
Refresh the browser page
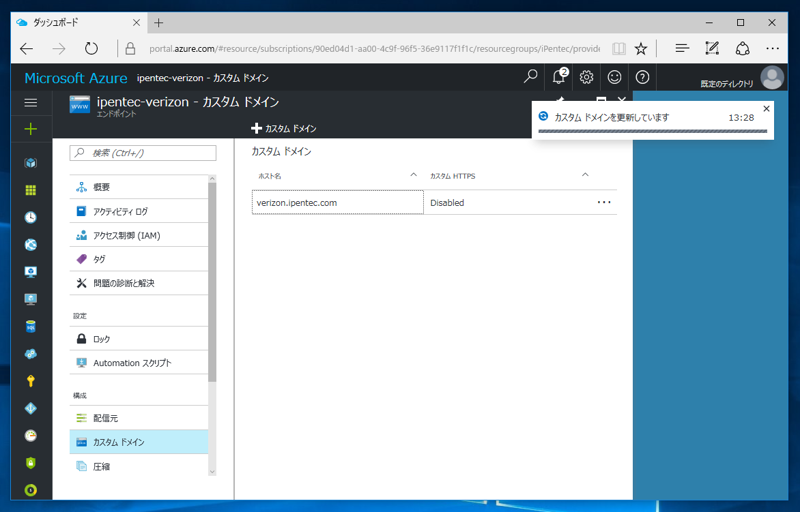tap(91, 48)
